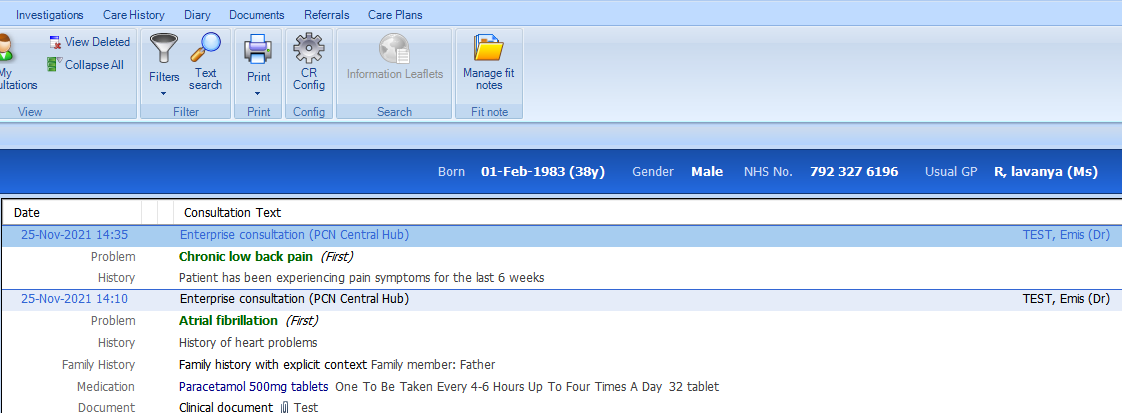
Task: Collapse the 25-Nov-2021 14:35 consultation row
Action: 561,235
